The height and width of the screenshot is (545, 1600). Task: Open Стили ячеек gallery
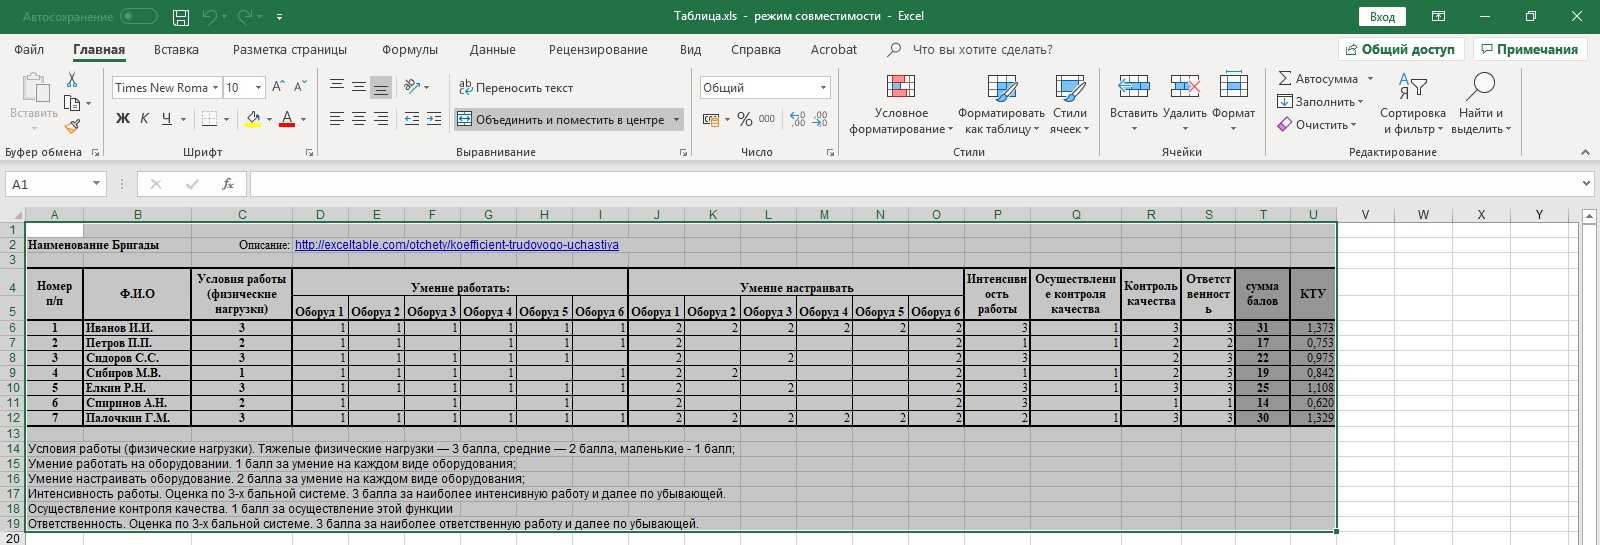(x=1070, y=104)
